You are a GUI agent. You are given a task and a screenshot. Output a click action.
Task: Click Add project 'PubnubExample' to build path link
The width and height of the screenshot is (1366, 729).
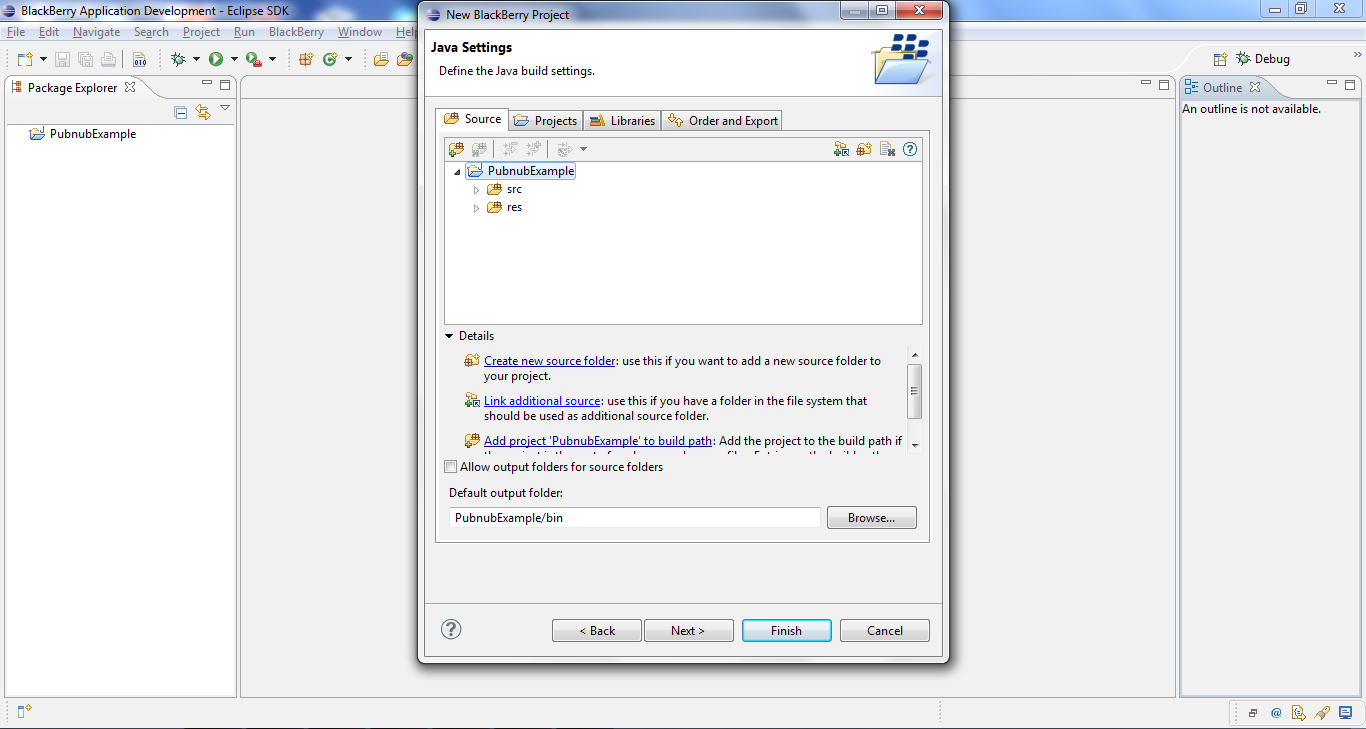tap(598, 440)
